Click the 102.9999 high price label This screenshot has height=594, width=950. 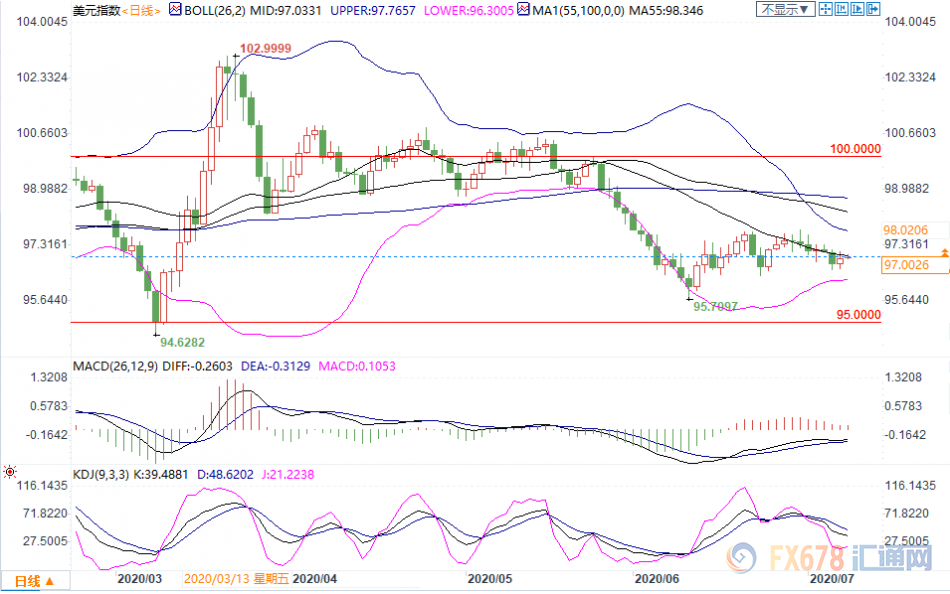click(x=265, y=48)
